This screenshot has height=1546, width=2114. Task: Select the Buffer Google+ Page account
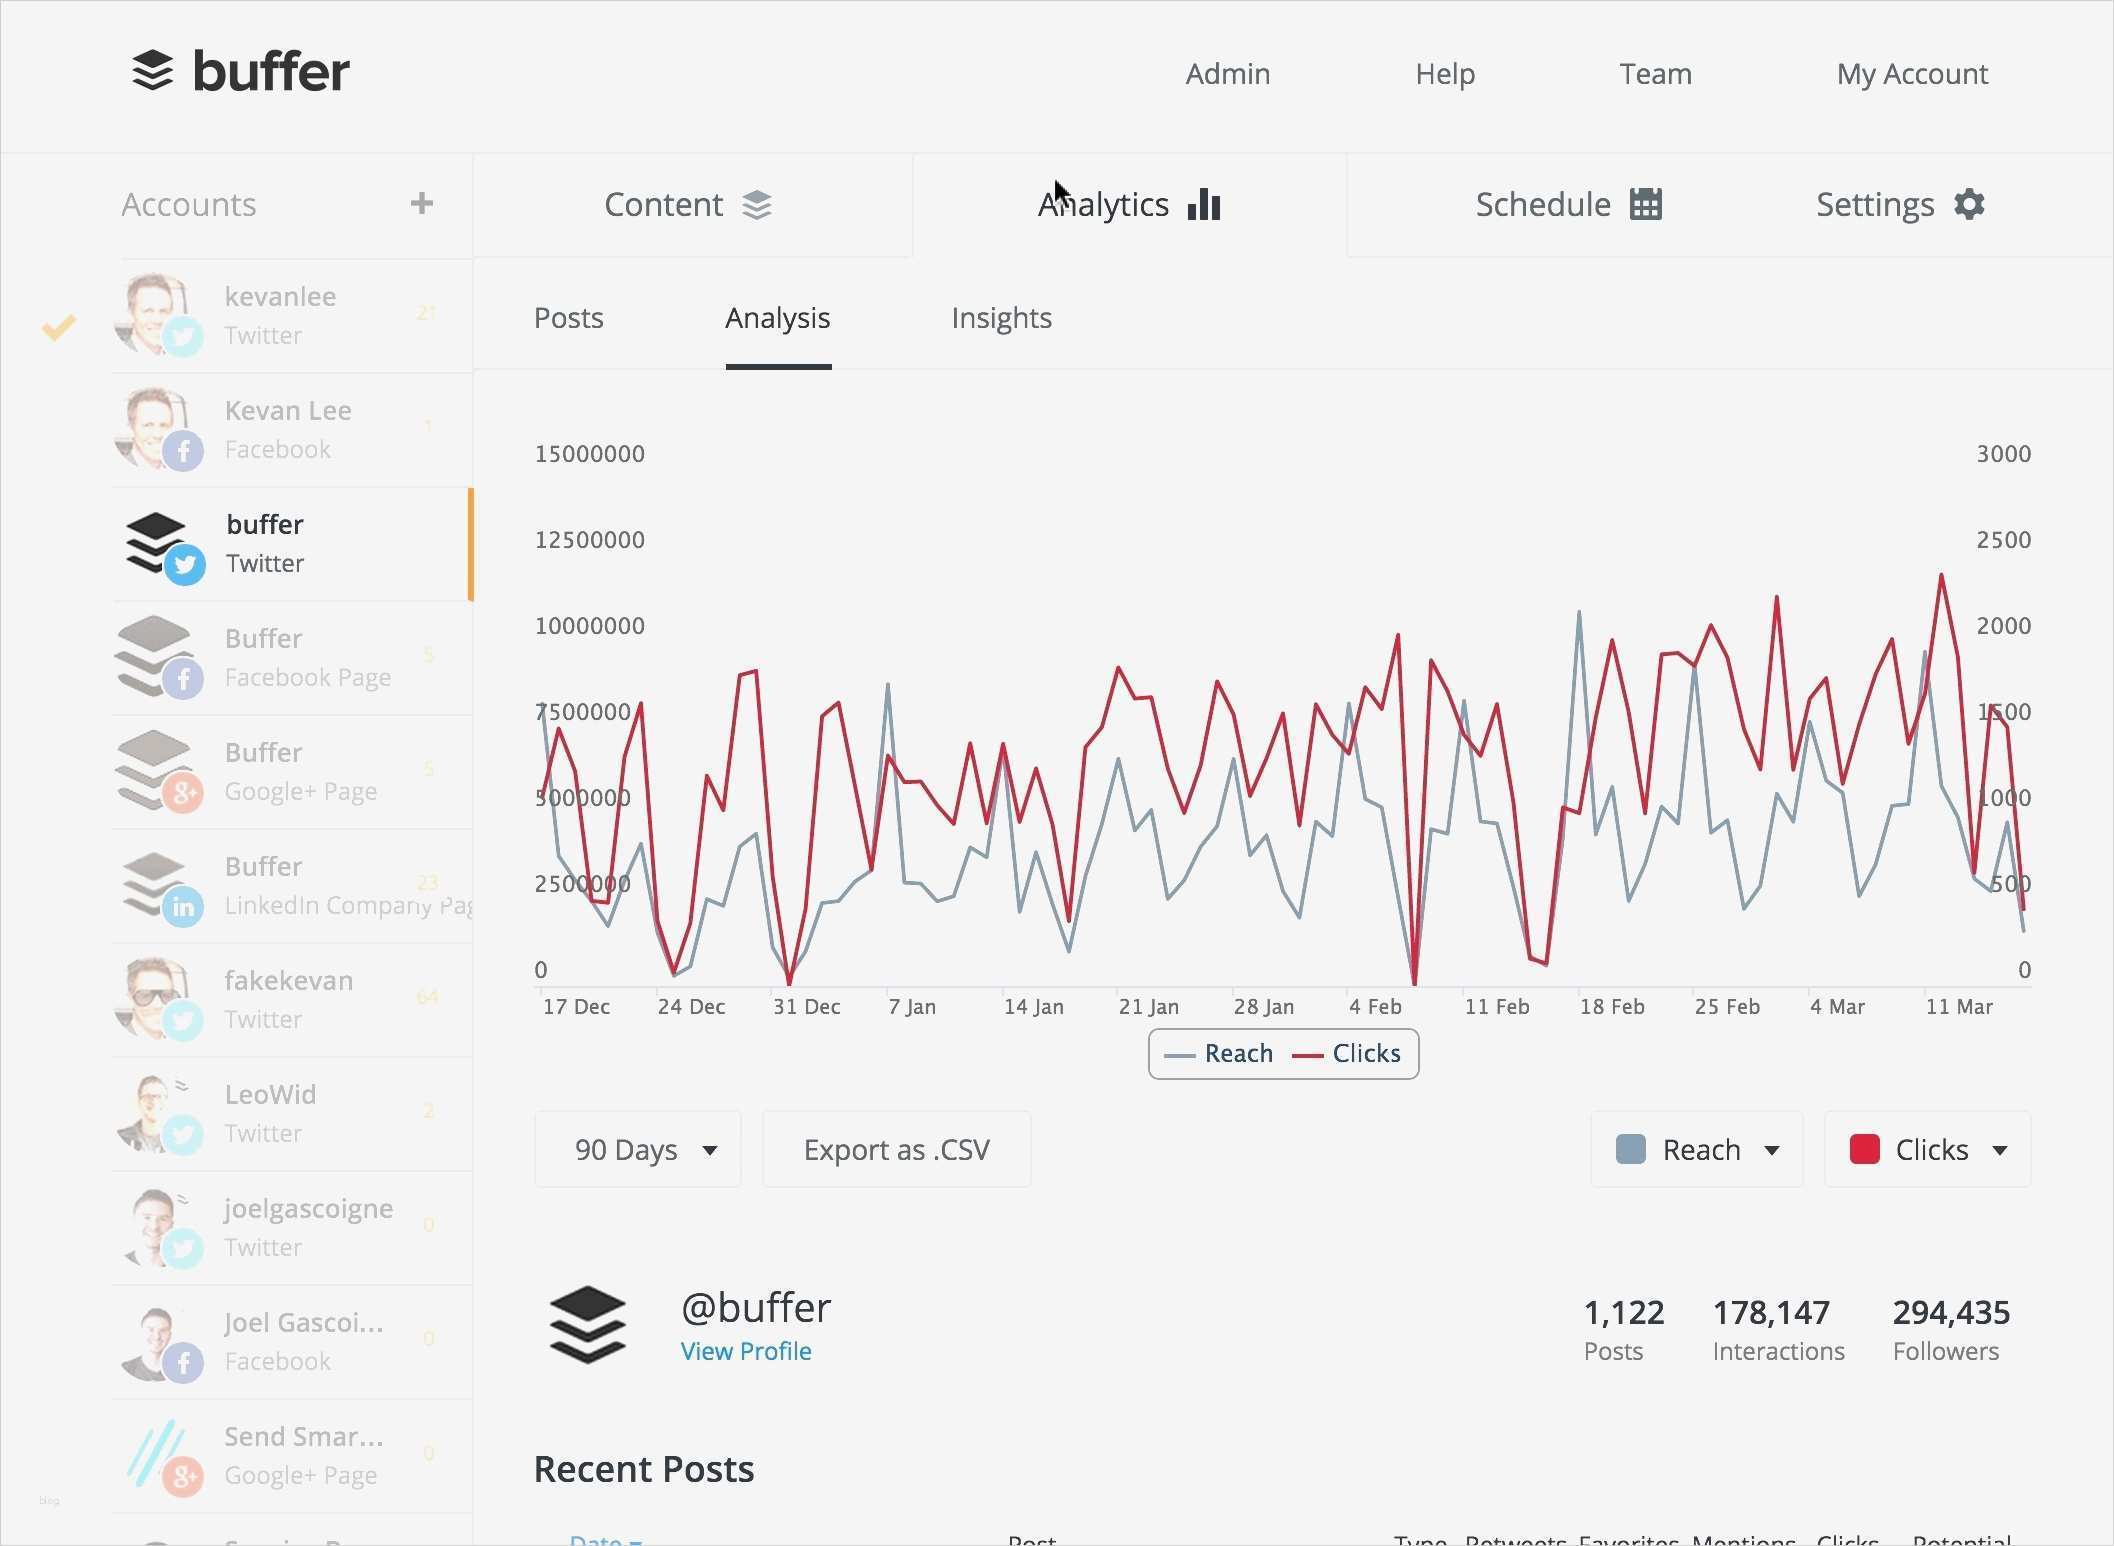pyautogui.click(x=292, y=772)
